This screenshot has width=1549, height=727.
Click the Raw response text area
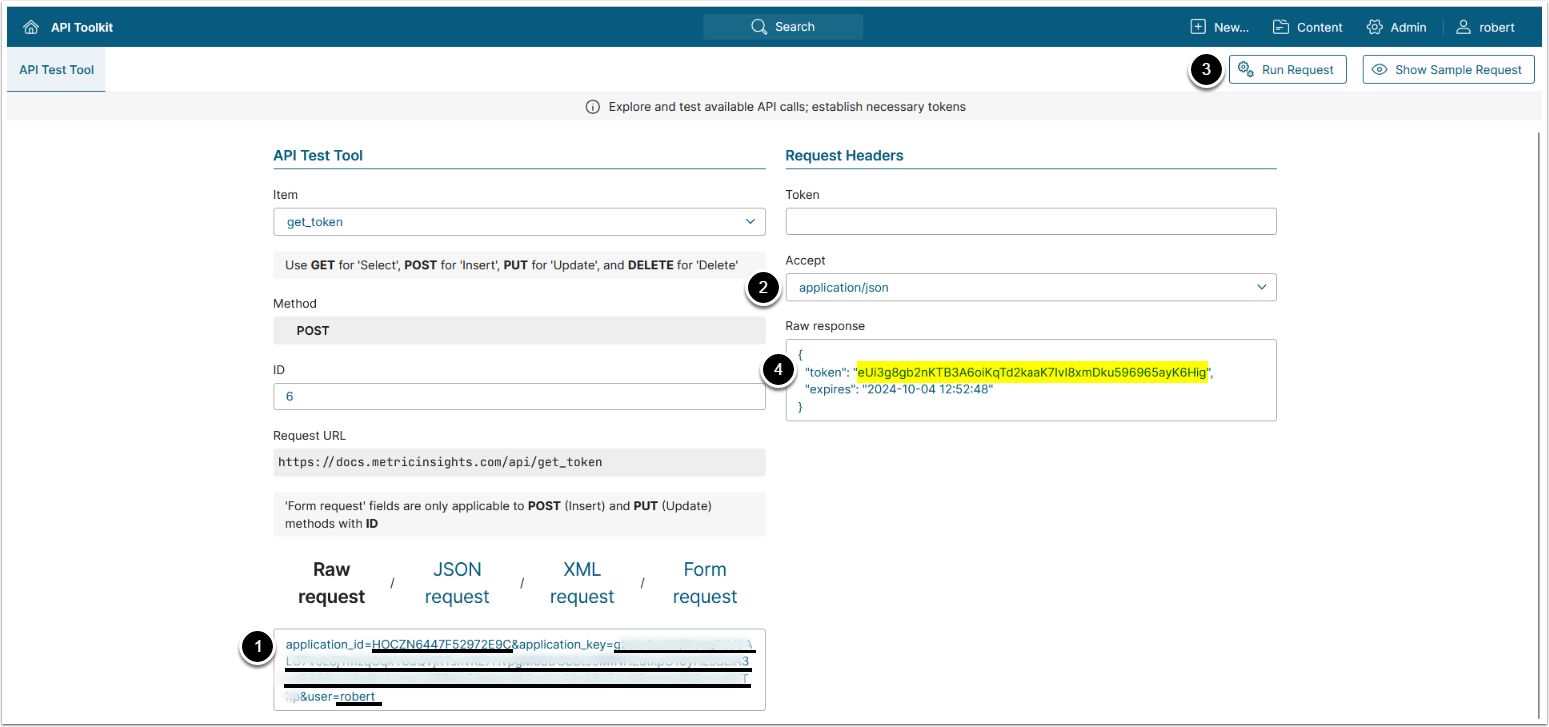1031,380
